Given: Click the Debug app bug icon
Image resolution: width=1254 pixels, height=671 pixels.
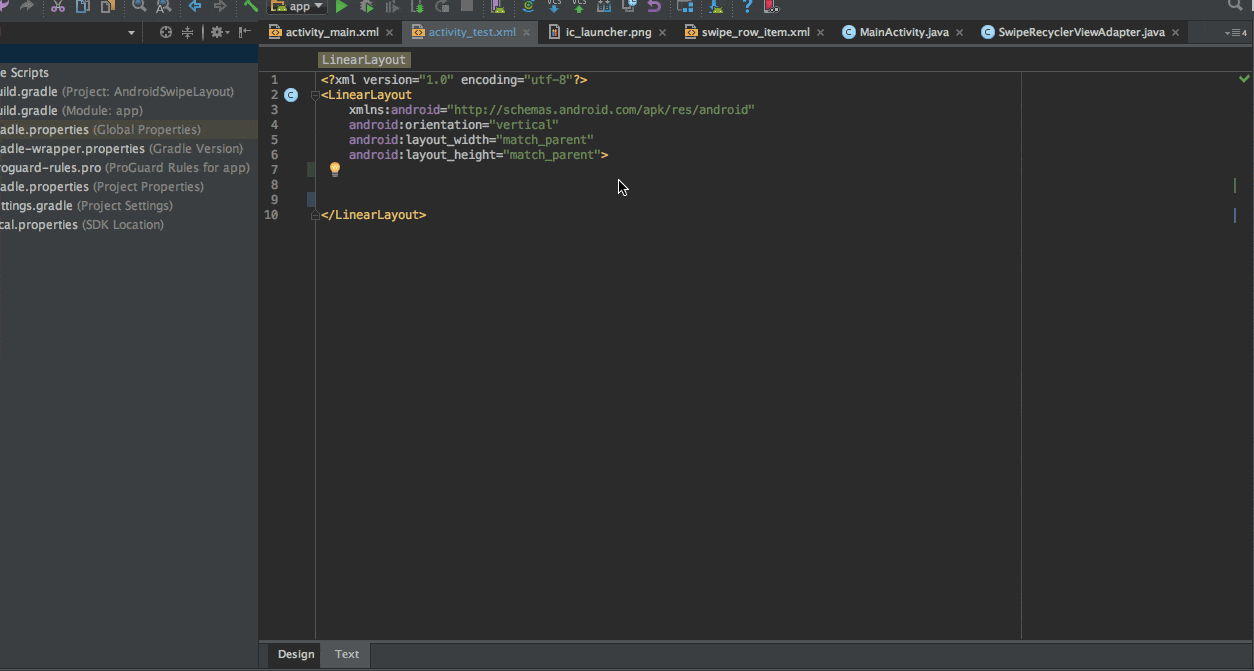Looking at the screenshot, I should [367, 7].
